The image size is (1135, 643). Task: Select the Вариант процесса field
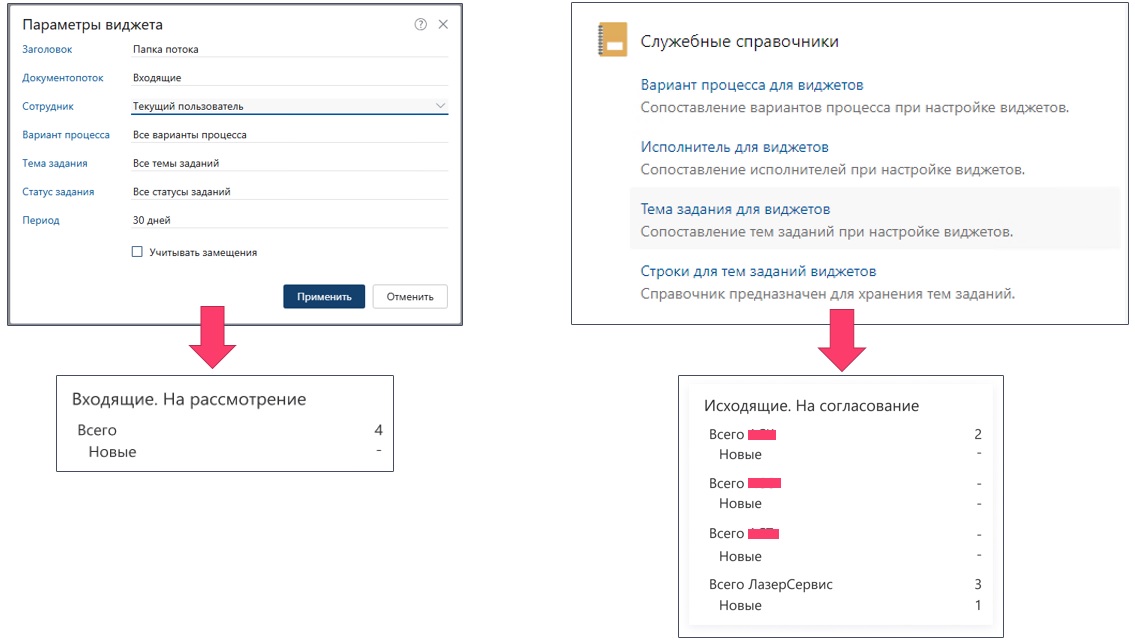(288, 134)
